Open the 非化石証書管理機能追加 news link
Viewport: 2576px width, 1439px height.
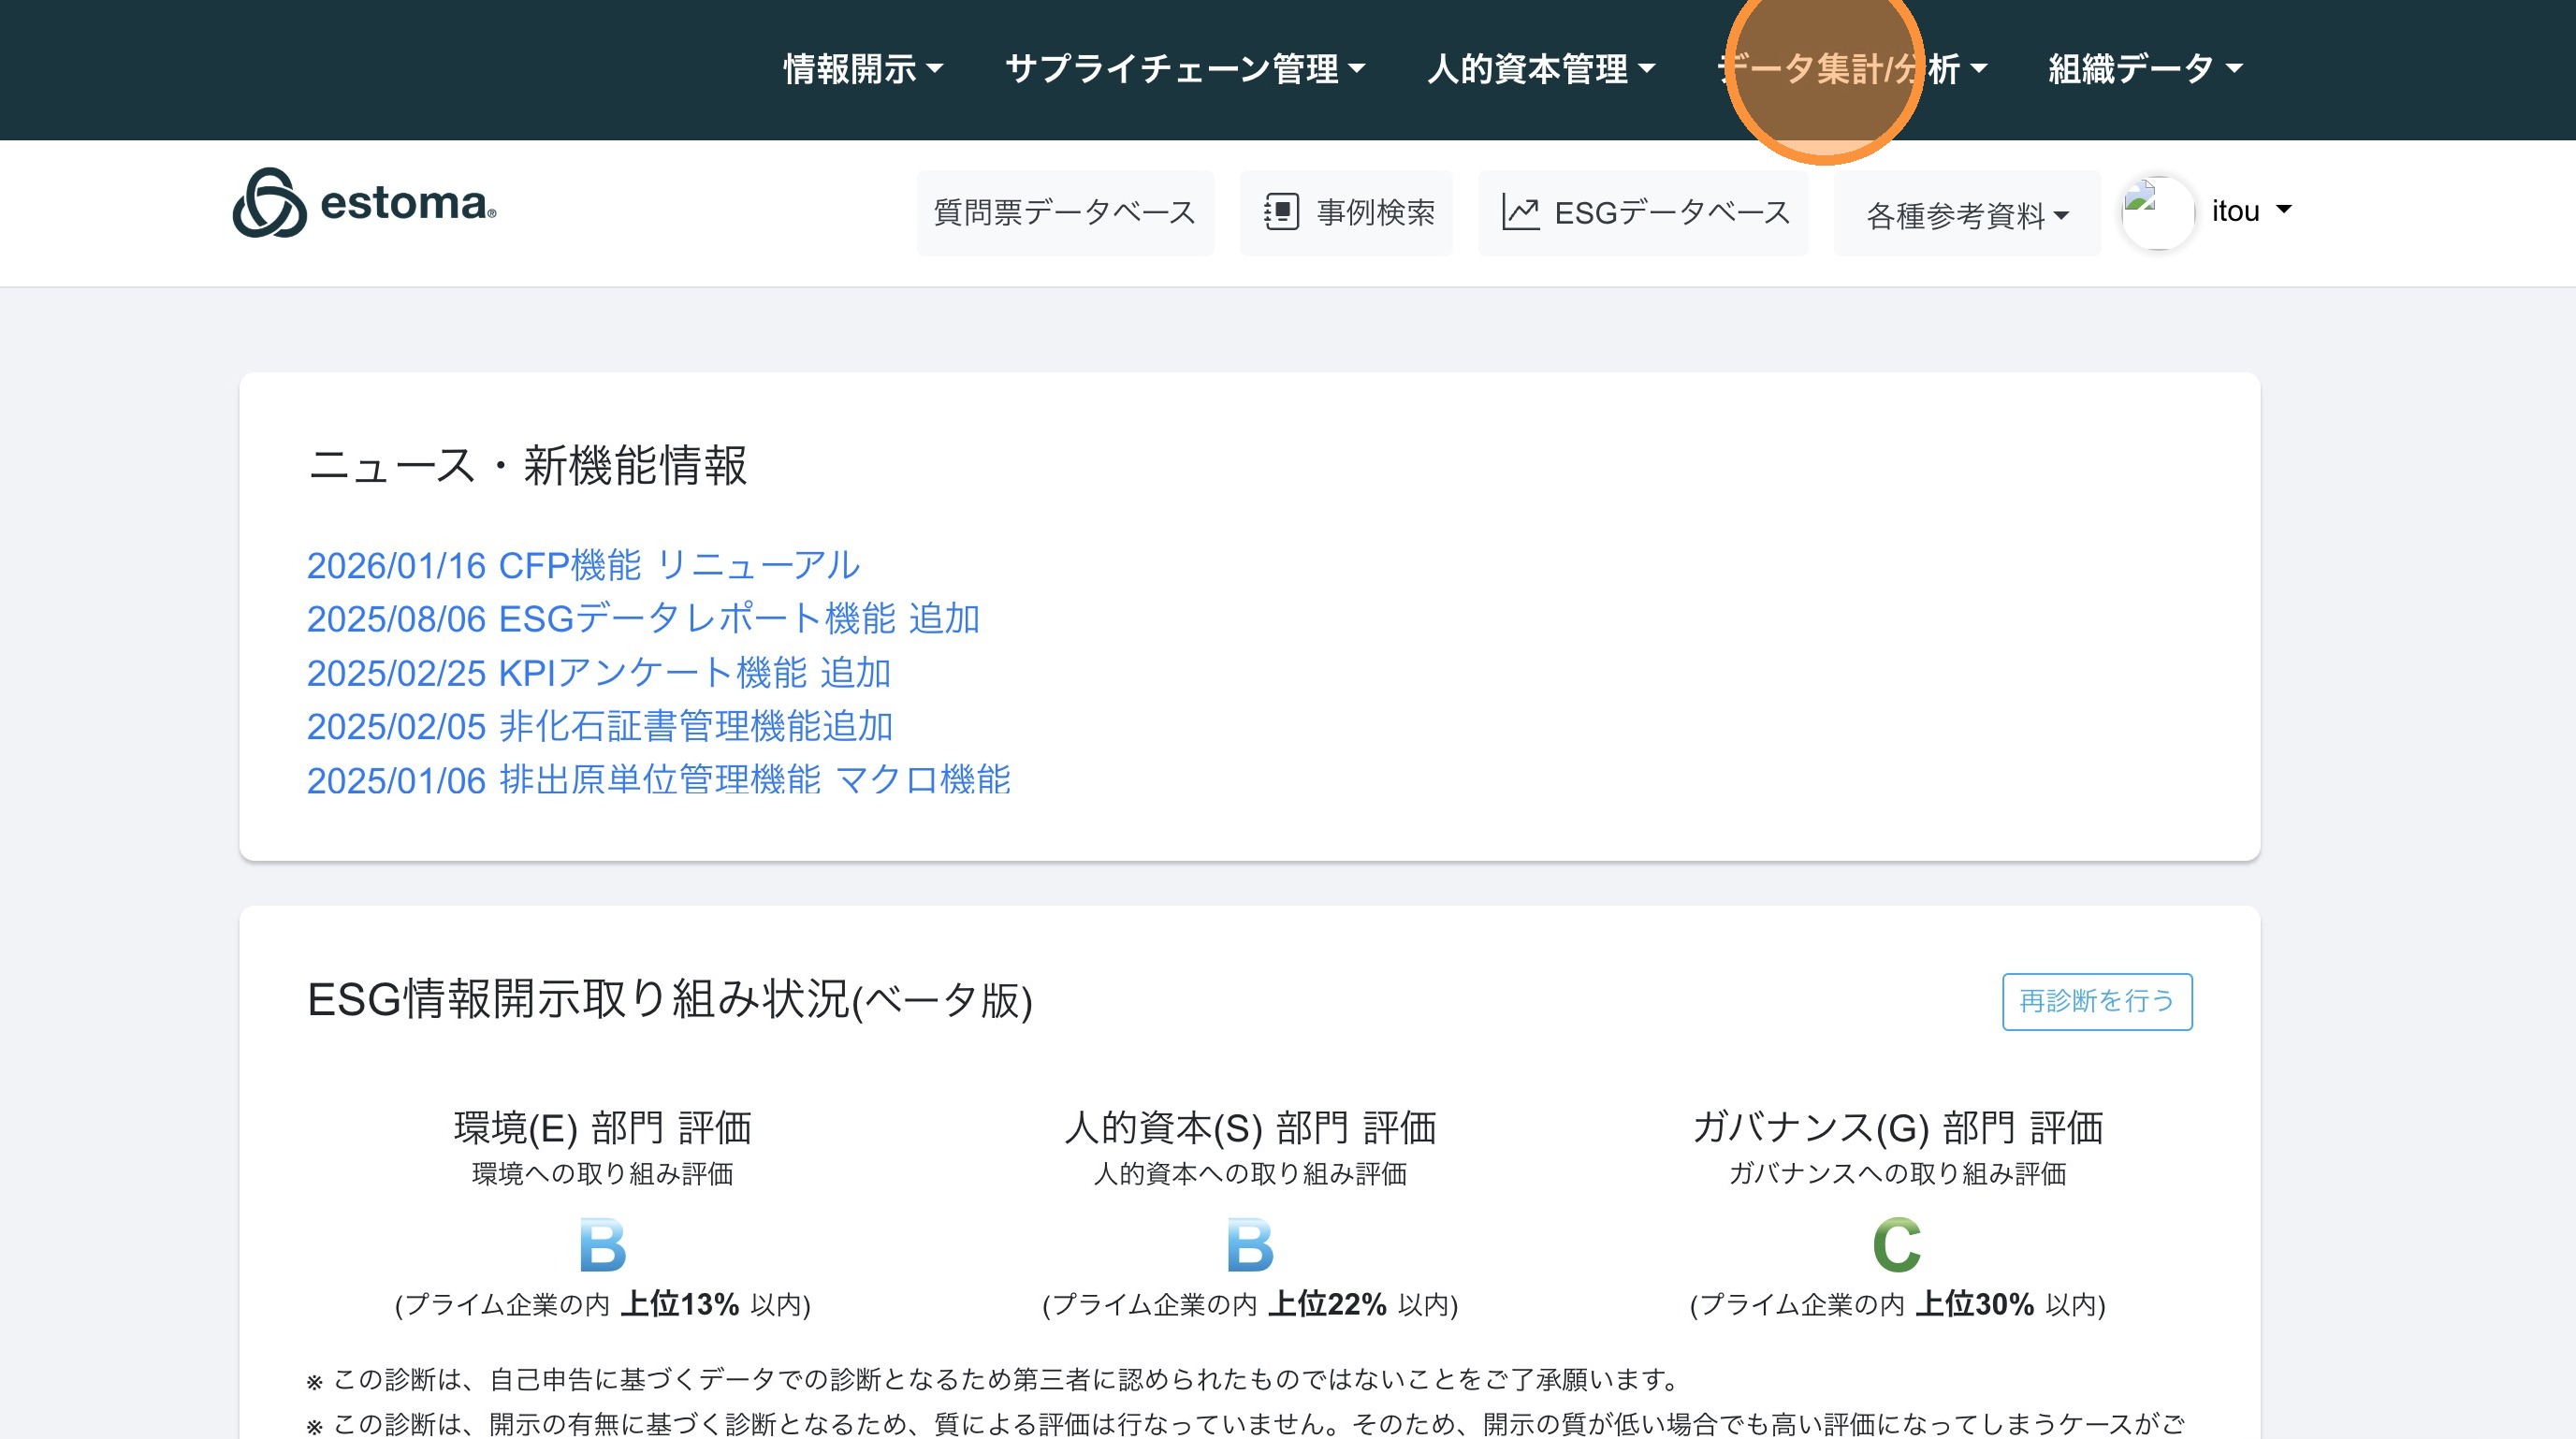click(599, 726)
